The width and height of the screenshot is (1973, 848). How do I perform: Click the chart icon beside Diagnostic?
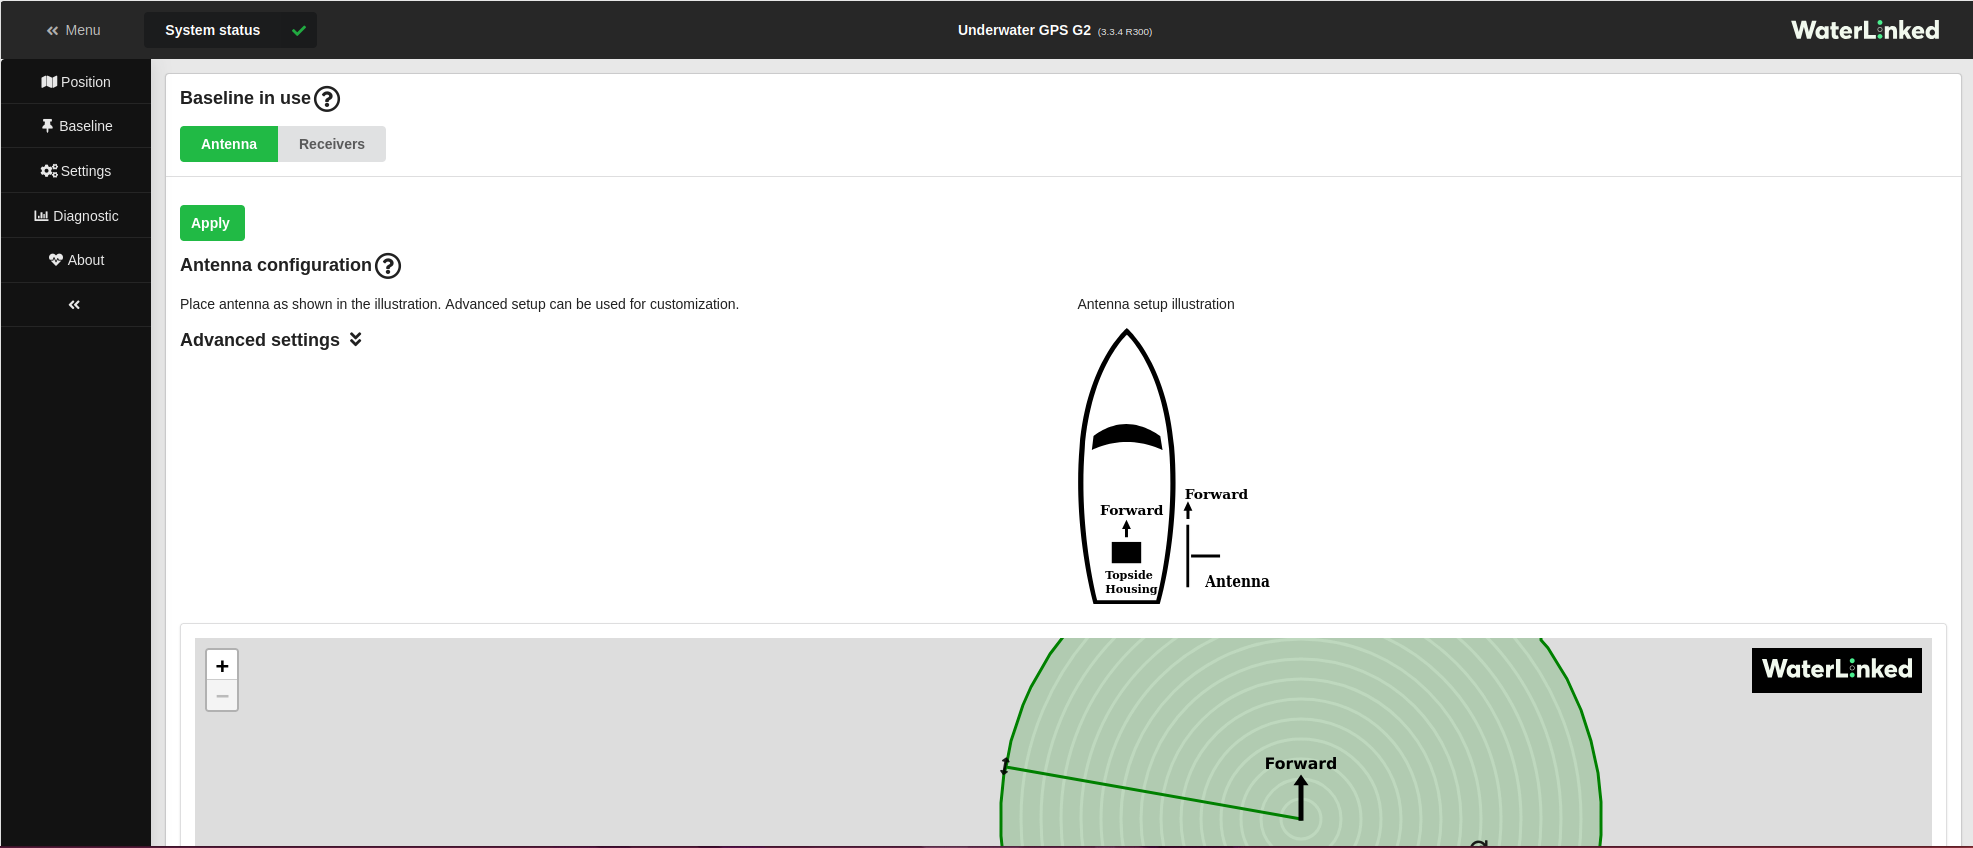(41, 216)
